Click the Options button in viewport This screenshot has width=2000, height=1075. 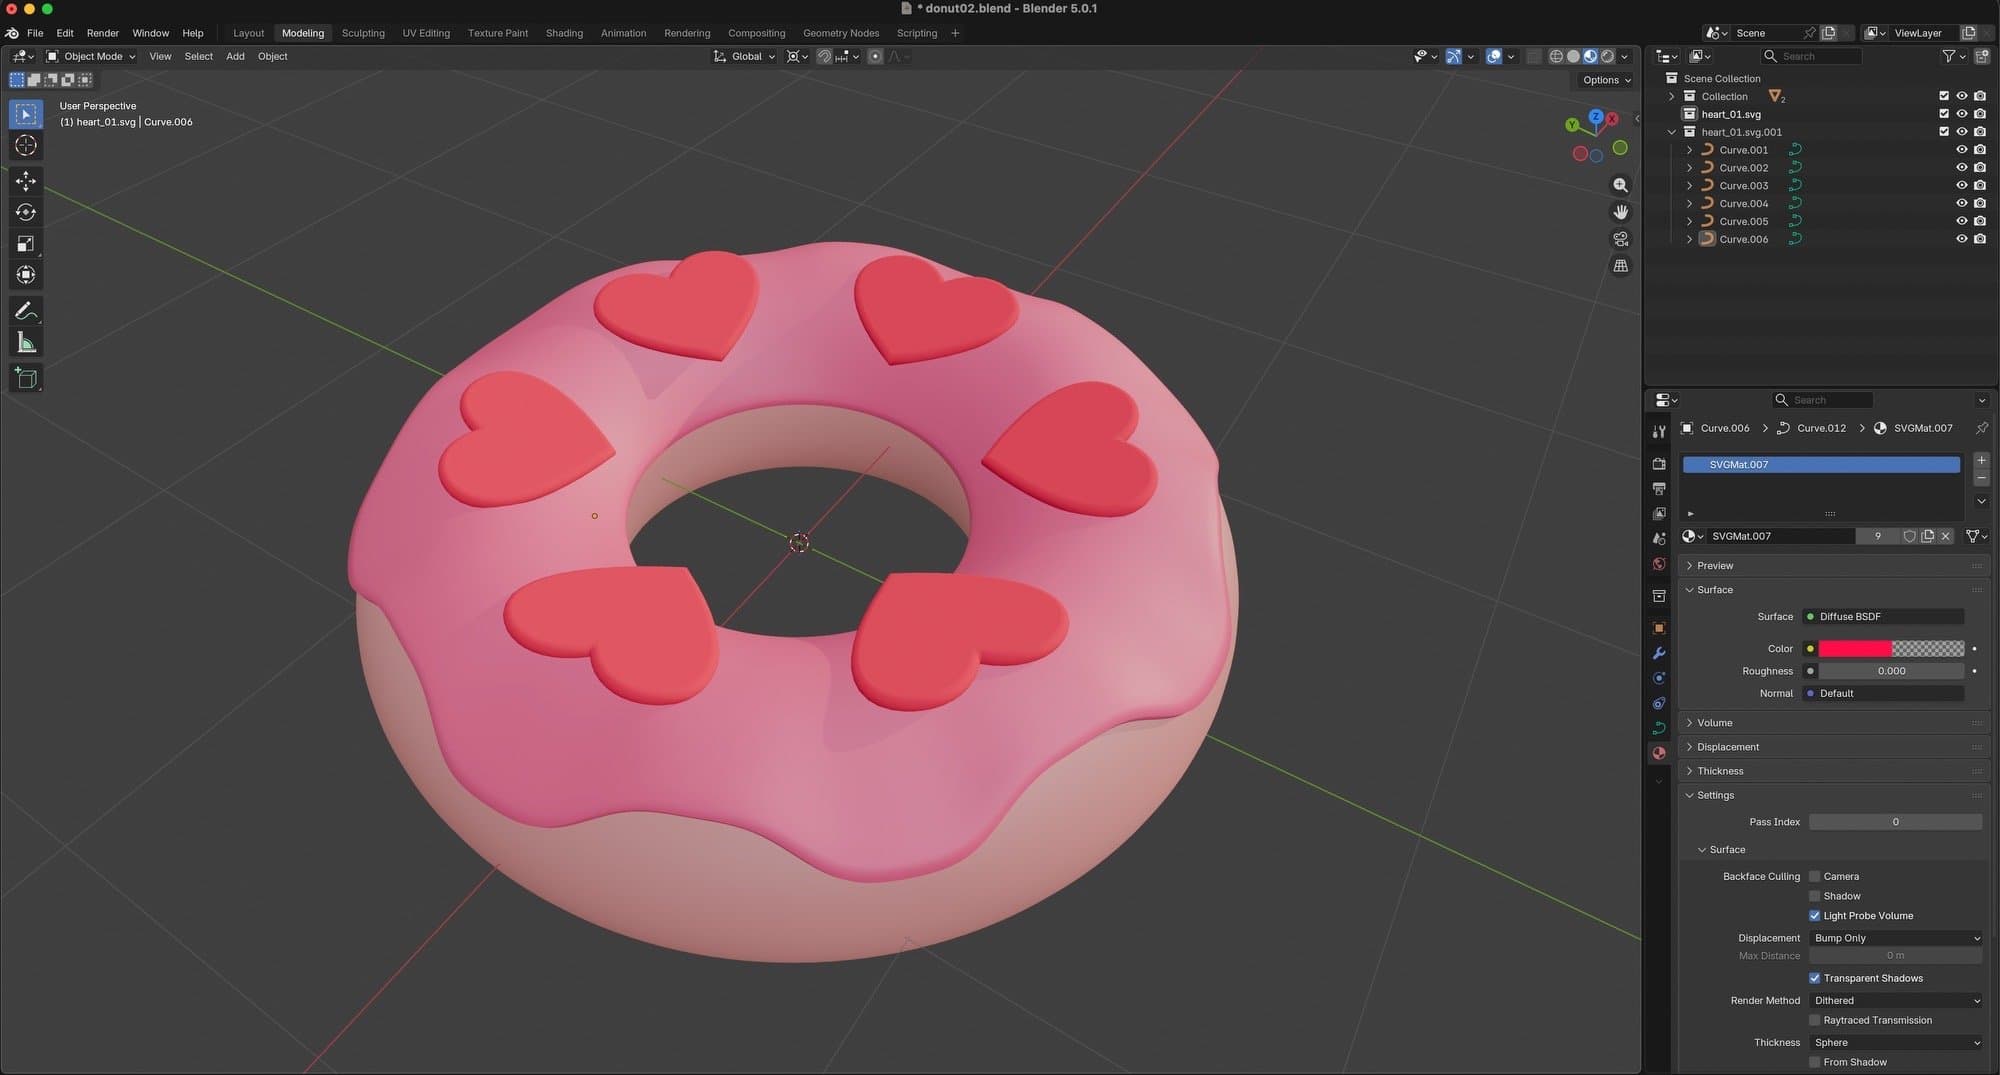(x=1606, y=80)
